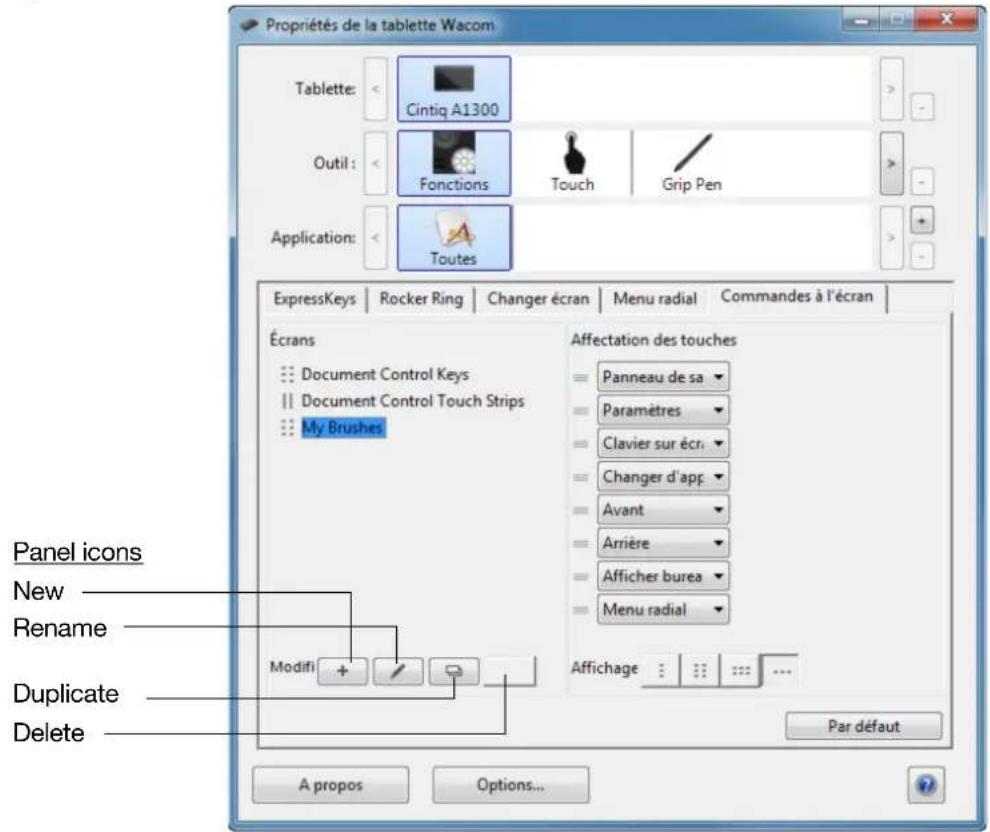Screen dimensions: 990x832
Task: Expand the Avant dropdown
Action: [x=663, y=509]
